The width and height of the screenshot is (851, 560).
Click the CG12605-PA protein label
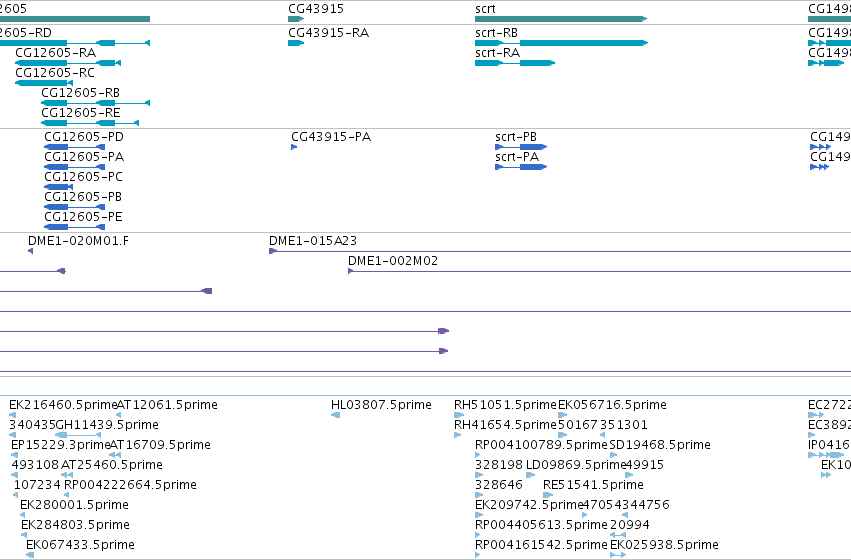click(84, 157)
